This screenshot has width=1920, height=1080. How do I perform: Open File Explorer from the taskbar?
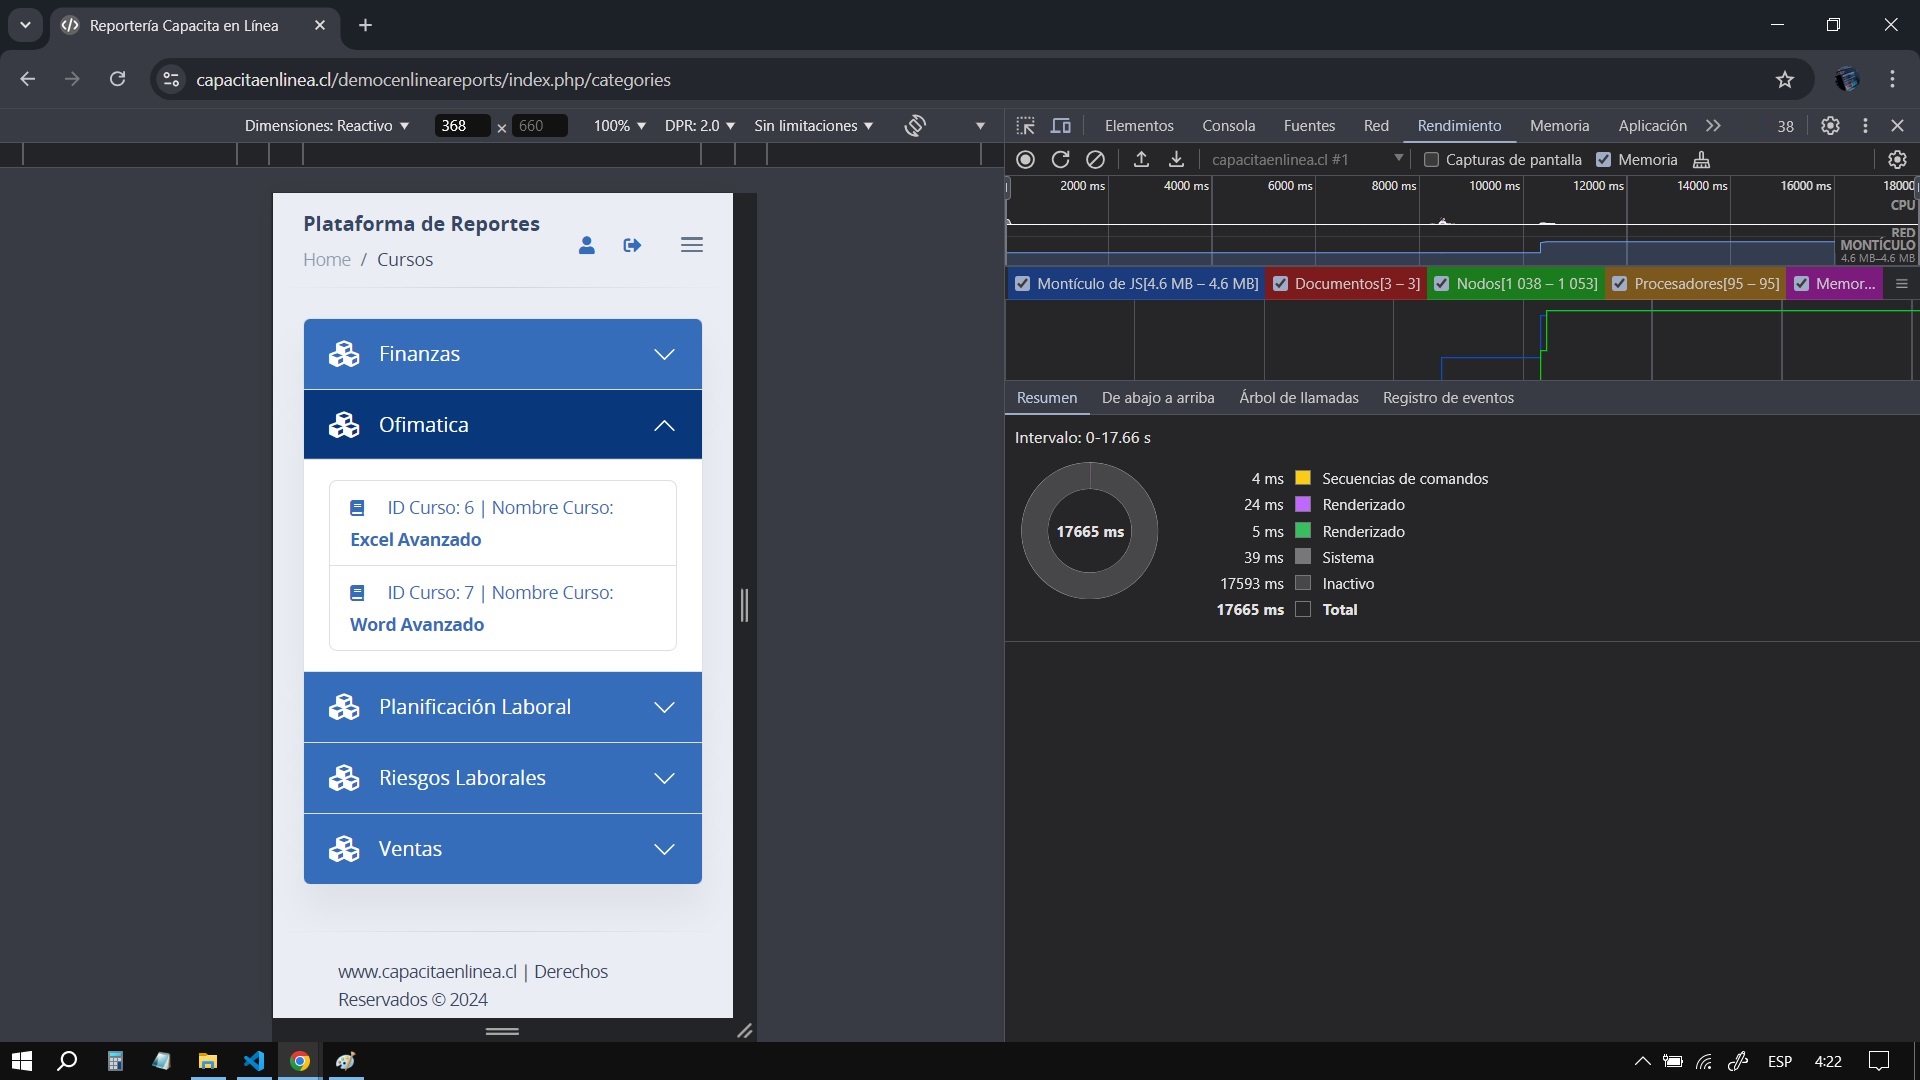tap(208, 1061)
